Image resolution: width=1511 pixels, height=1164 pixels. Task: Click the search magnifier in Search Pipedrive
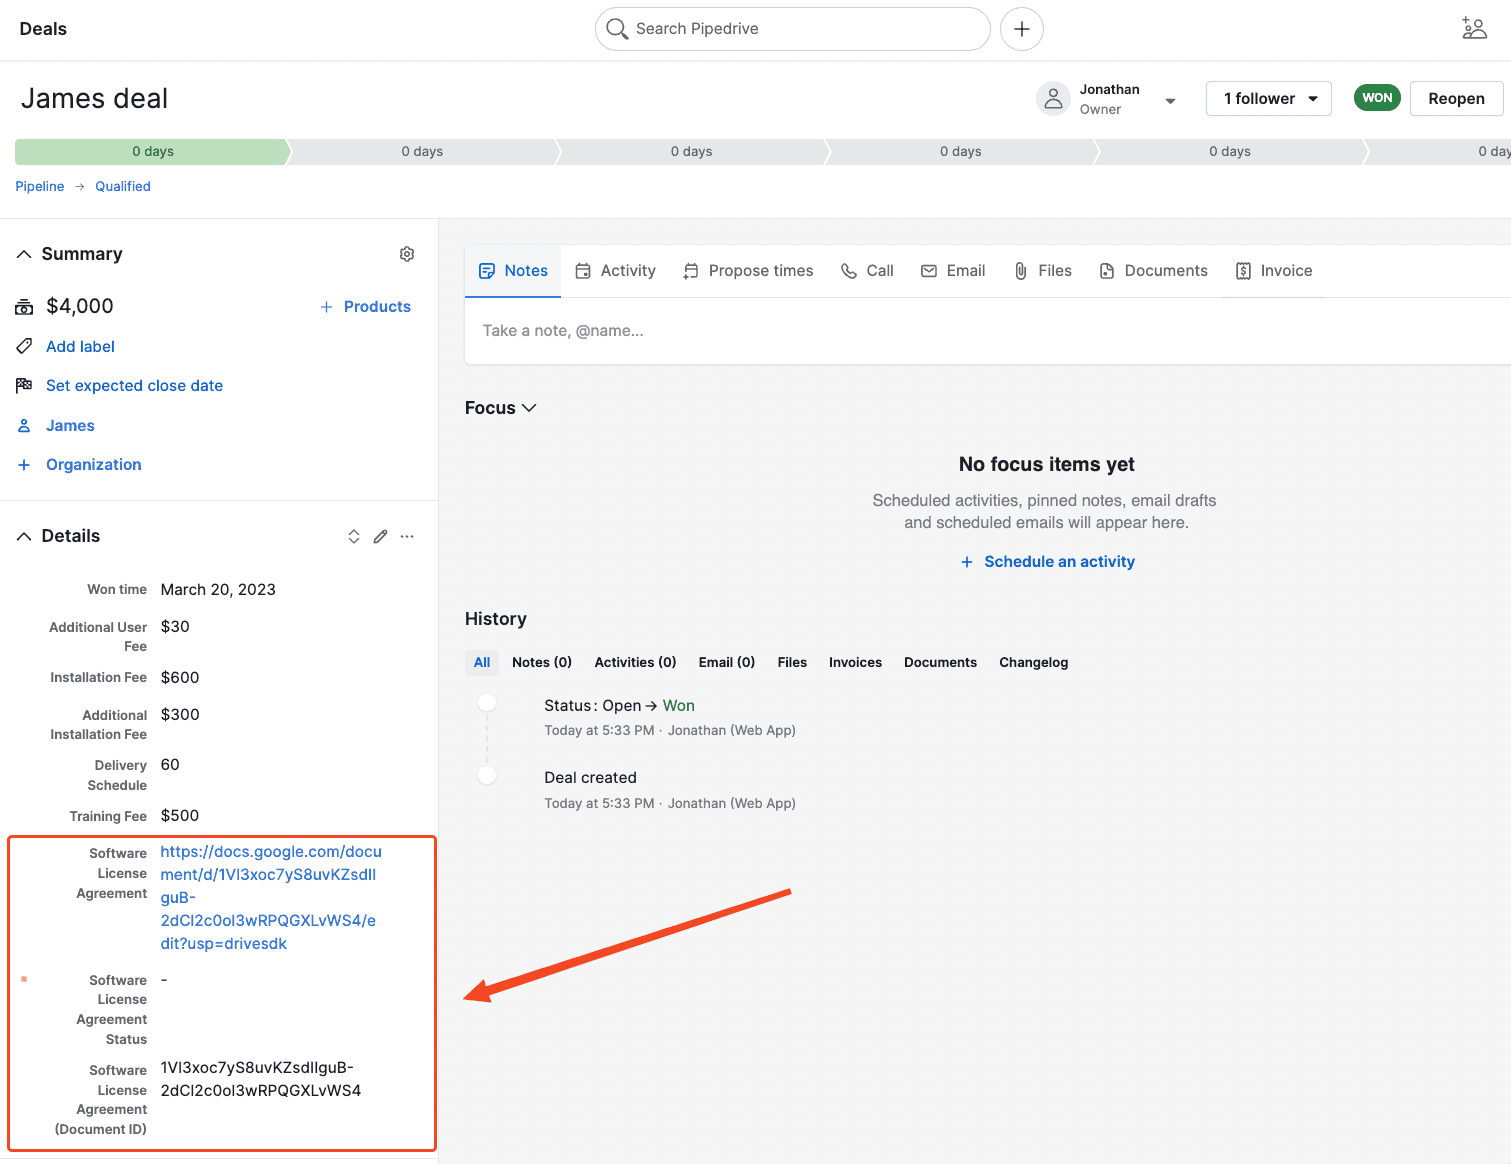(x=617, y=29)
